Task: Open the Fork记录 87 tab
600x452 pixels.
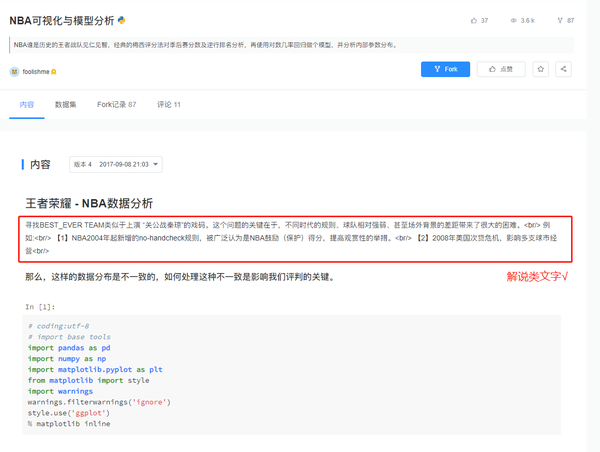Action: (x=116, y=104)
